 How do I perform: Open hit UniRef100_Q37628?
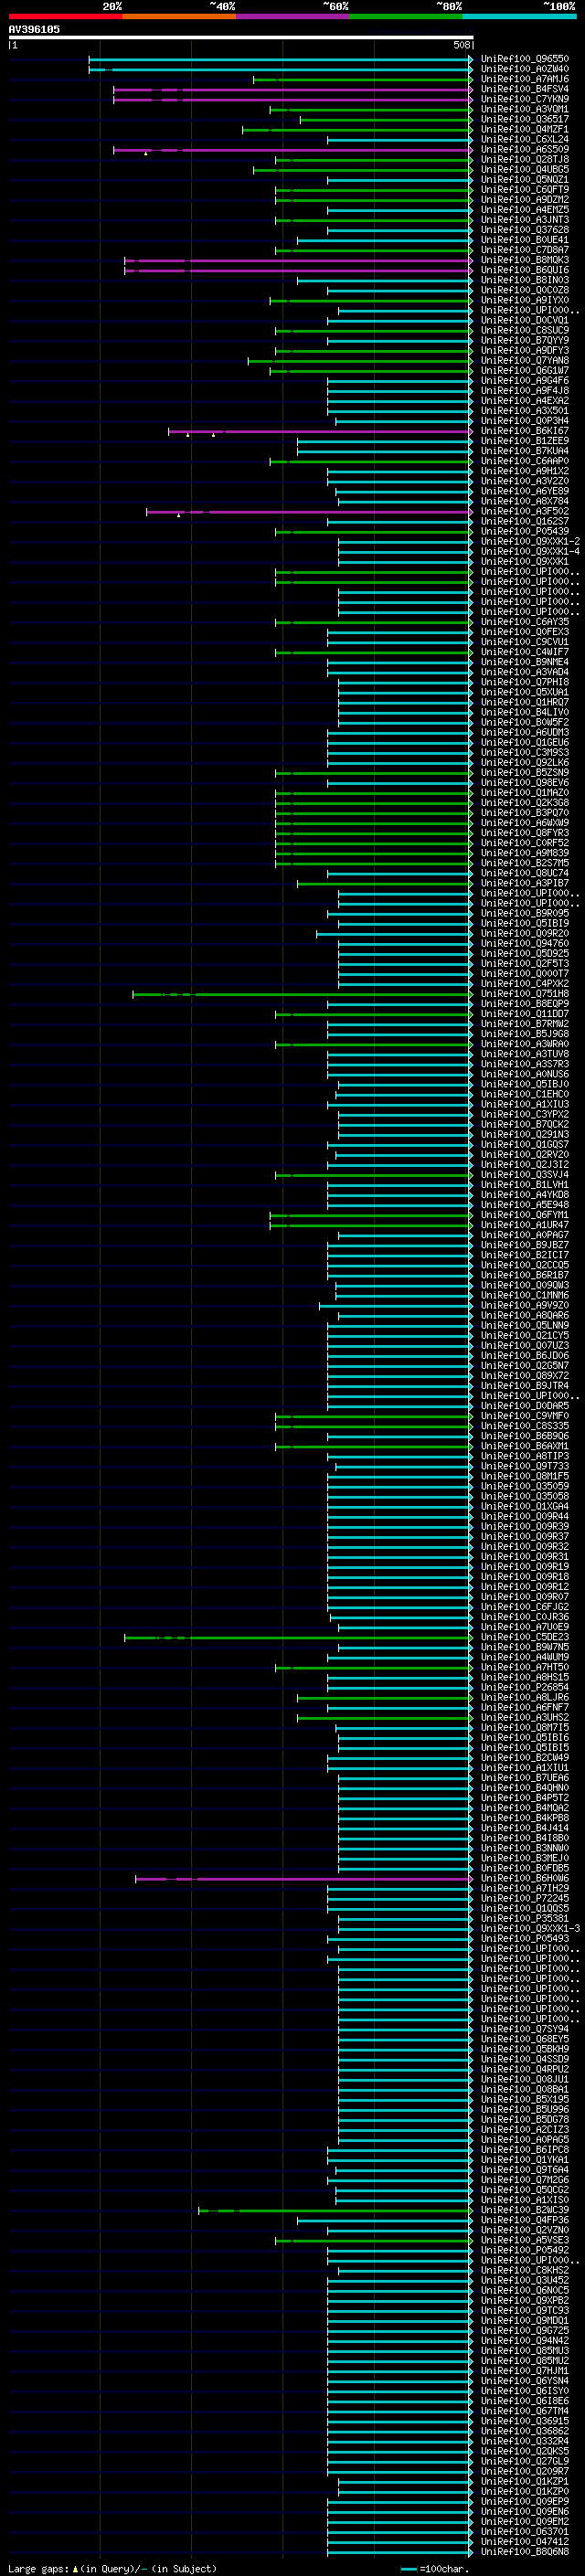pos(524,230)
